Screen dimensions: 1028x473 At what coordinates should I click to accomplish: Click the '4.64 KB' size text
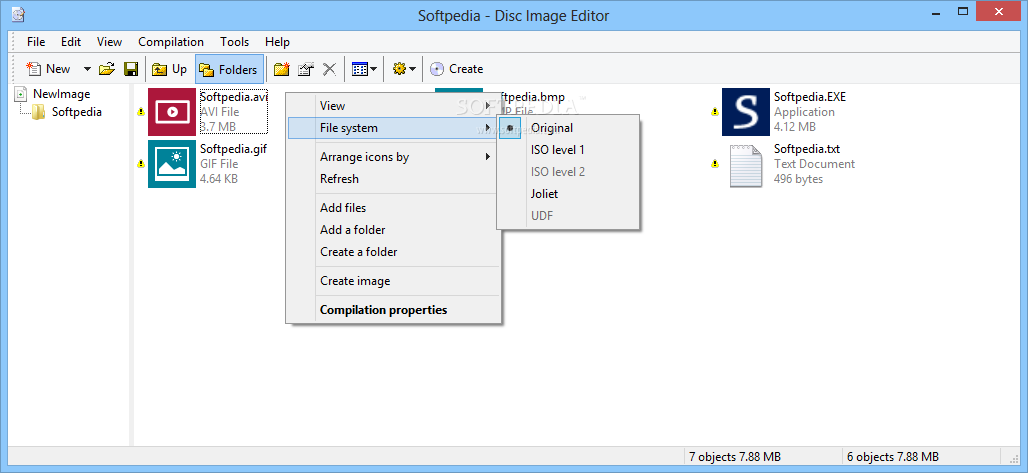[x=218, y=179]
